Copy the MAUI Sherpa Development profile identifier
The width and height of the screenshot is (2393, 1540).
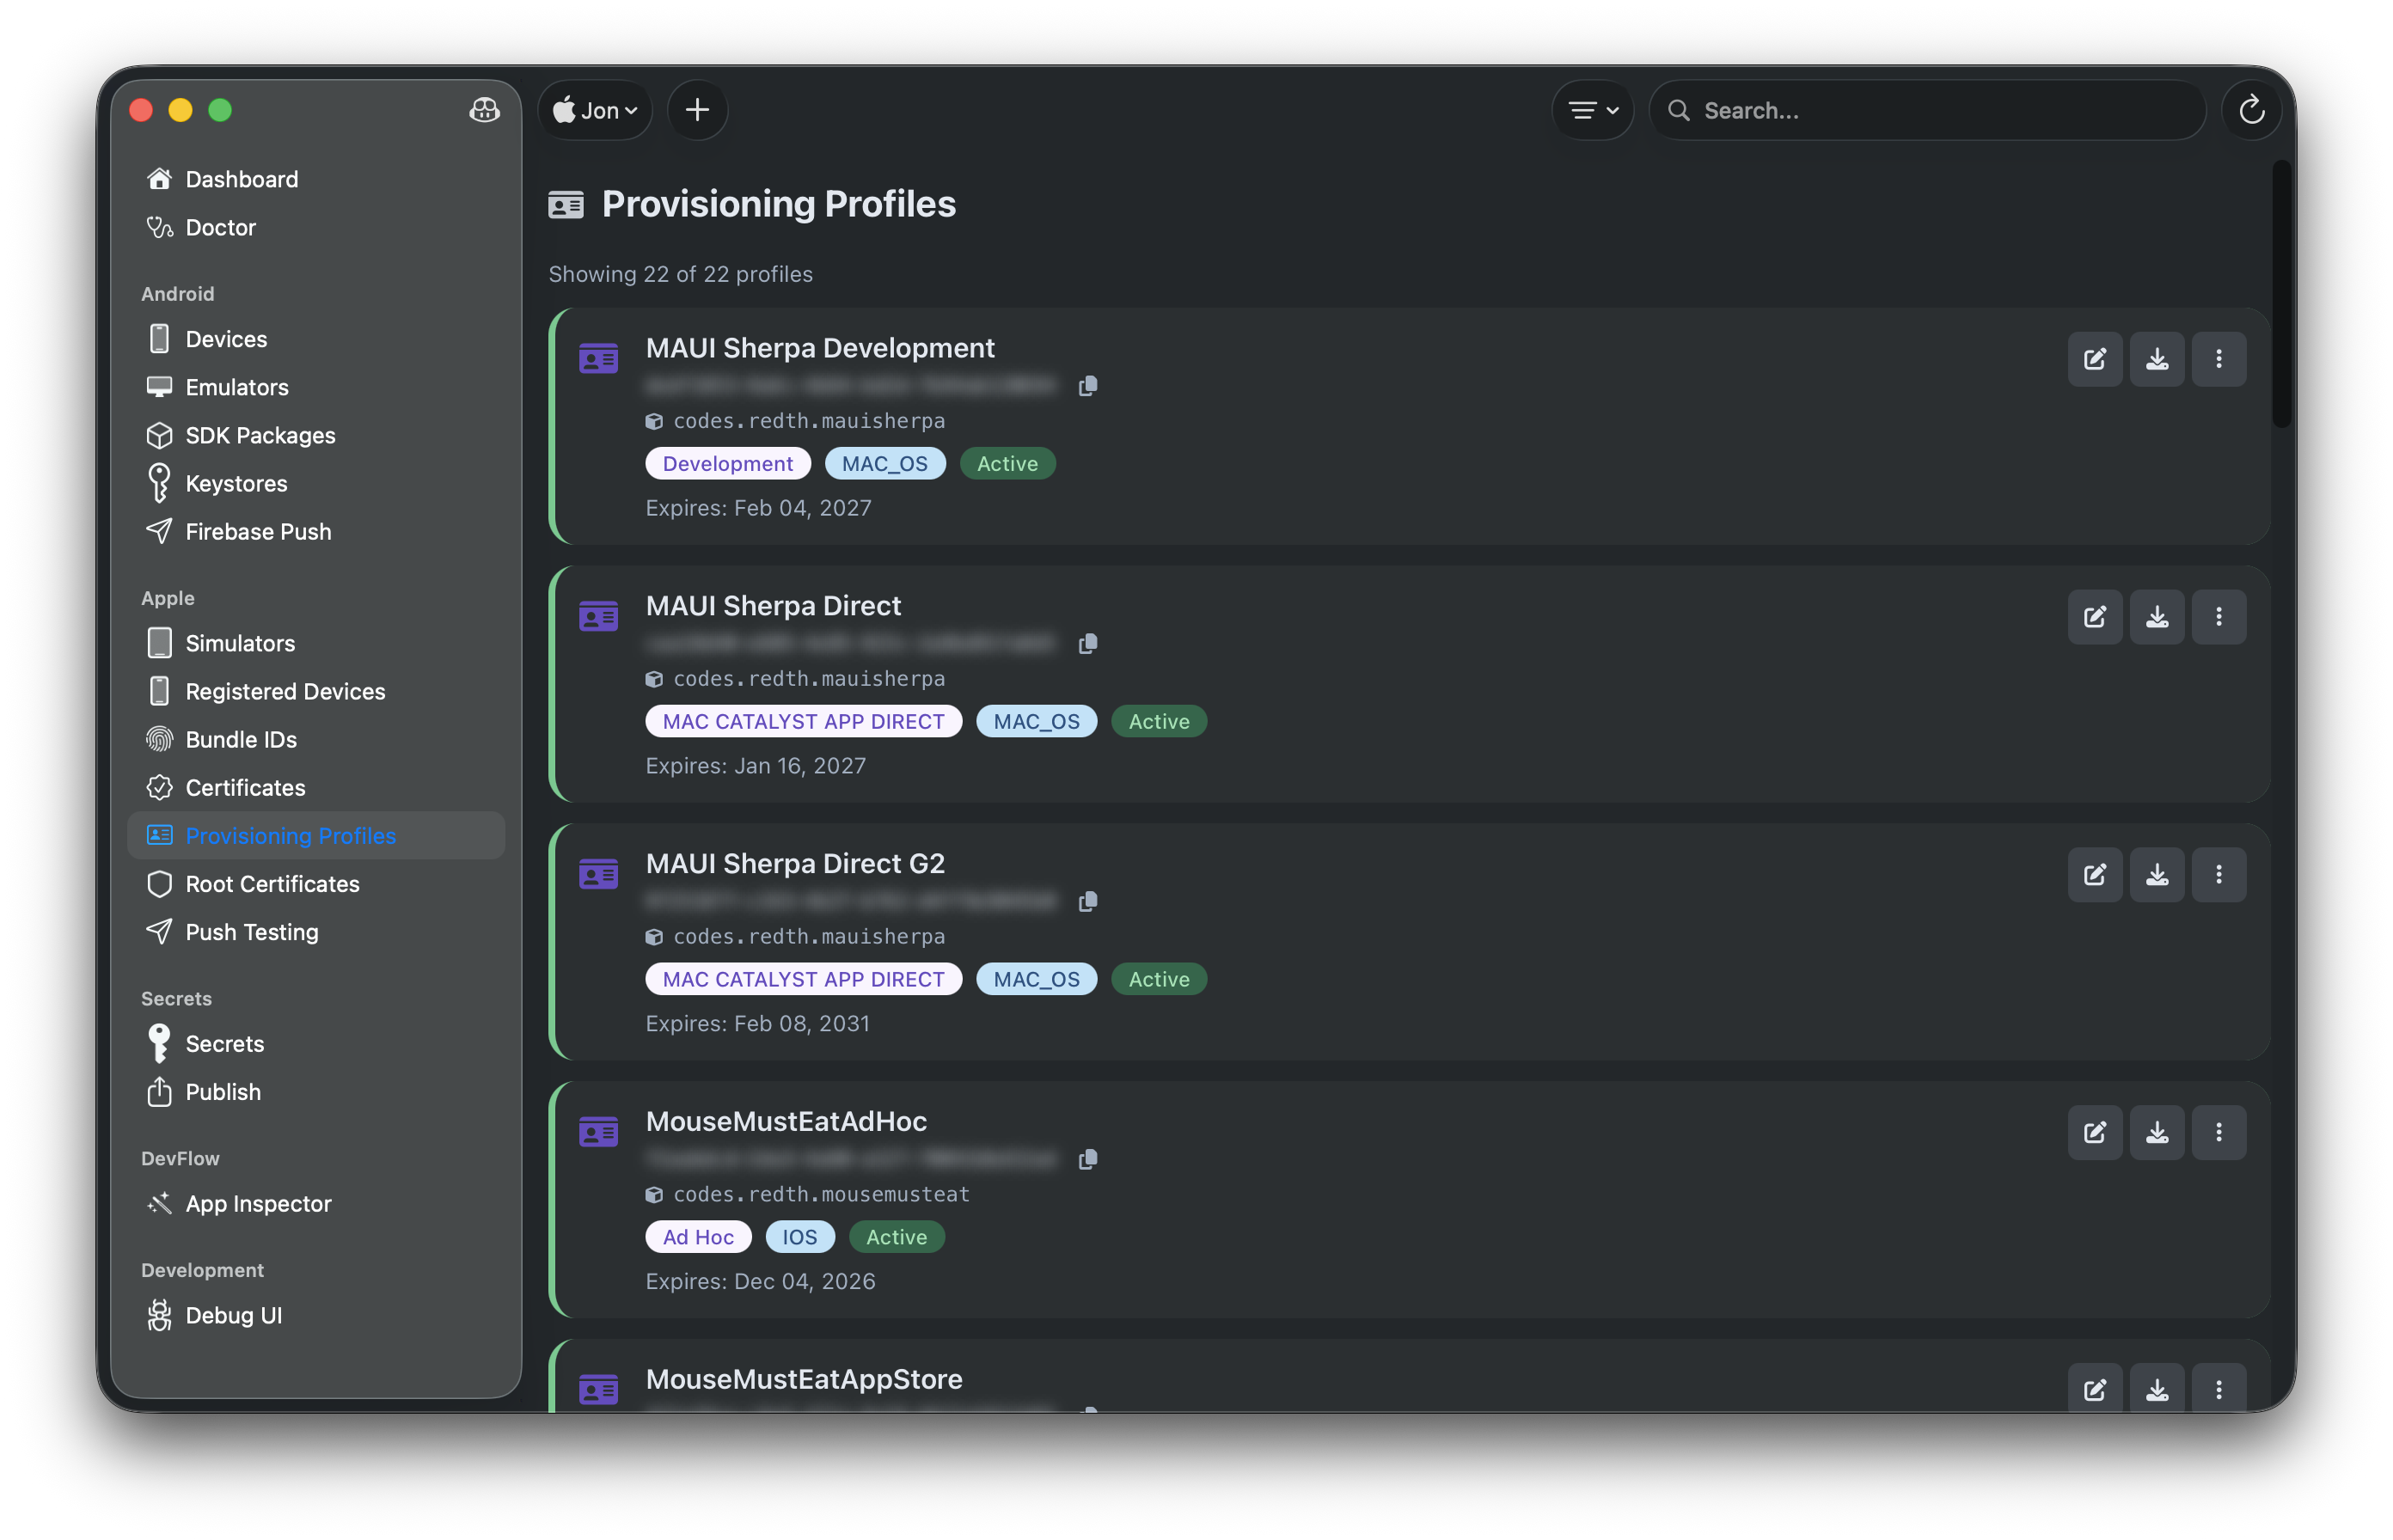pyautogui.click(x=1089, y=386)
